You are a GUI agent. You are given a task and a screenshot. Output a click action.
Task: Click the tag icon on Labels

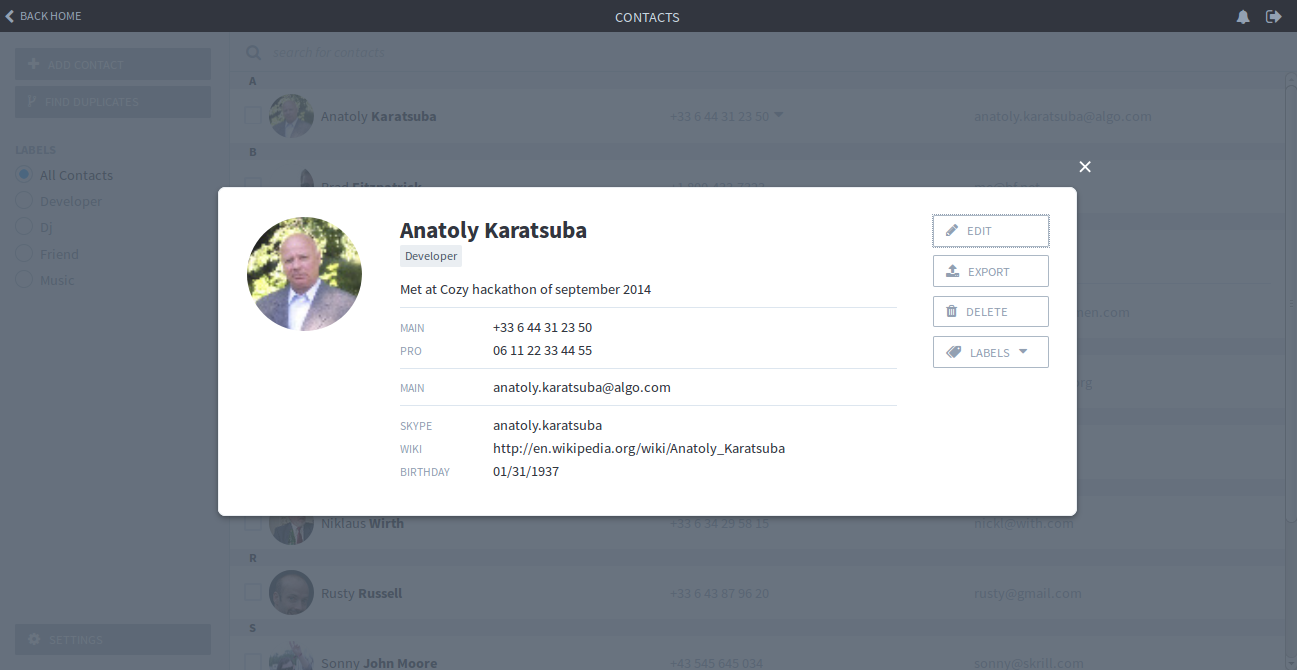tap(953, 352)
